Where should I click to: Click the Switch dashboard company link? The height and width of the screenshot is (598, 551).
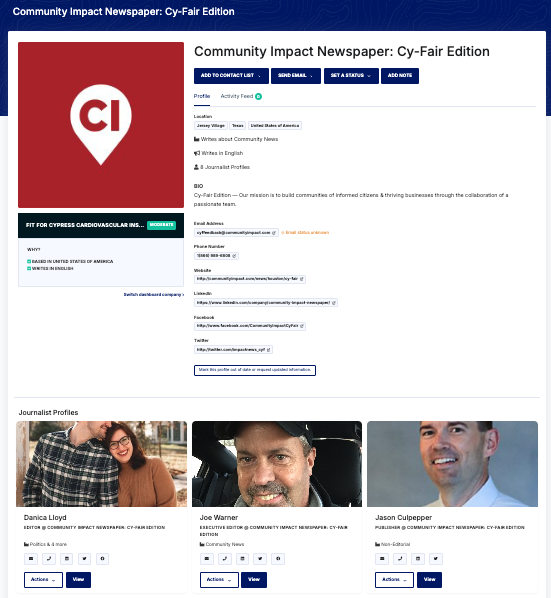click(154, 294)
